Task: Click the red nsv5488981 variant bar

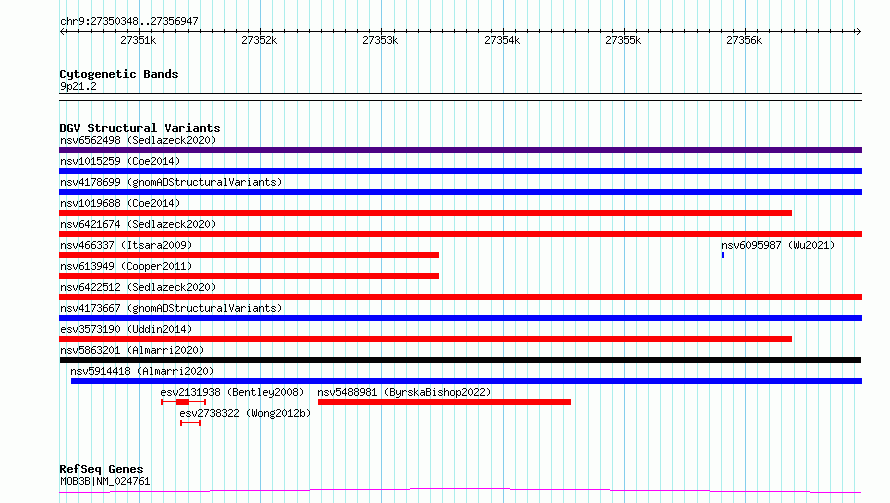Action: tap(444, 402)
